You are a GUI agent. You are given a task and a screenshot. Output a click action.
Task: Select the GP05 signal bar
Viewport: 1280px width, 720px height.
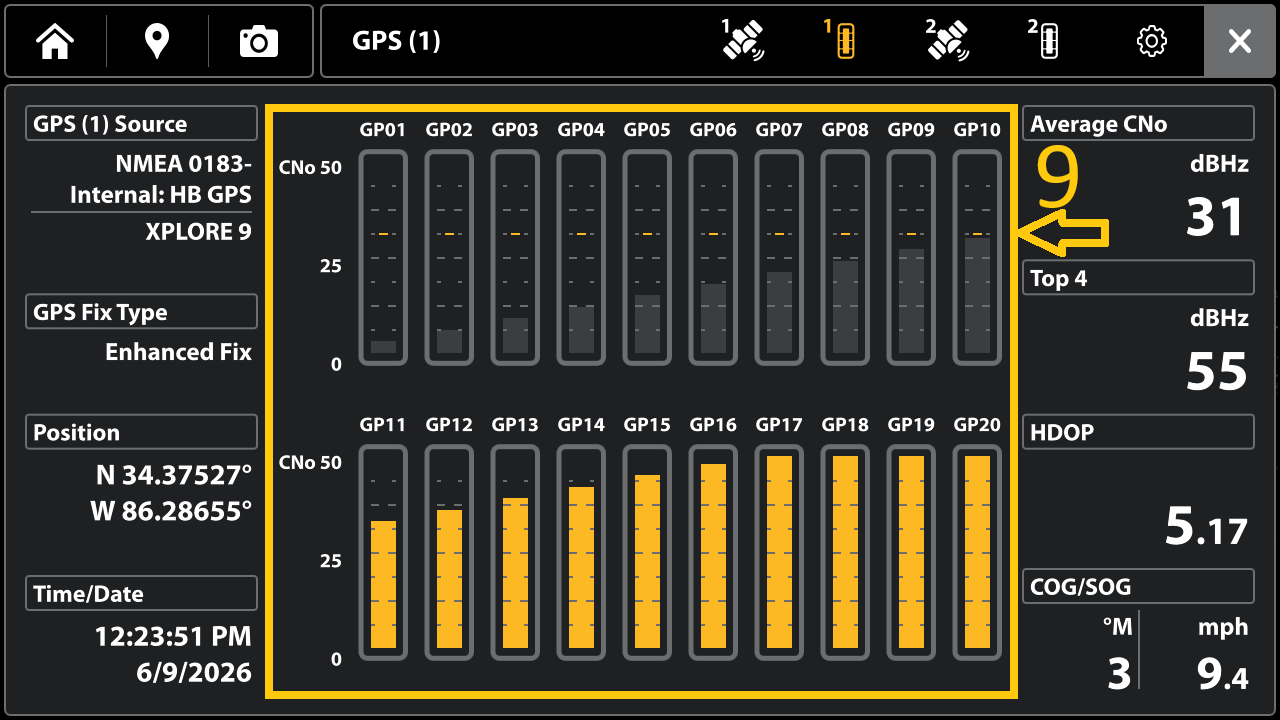[647, 257]
